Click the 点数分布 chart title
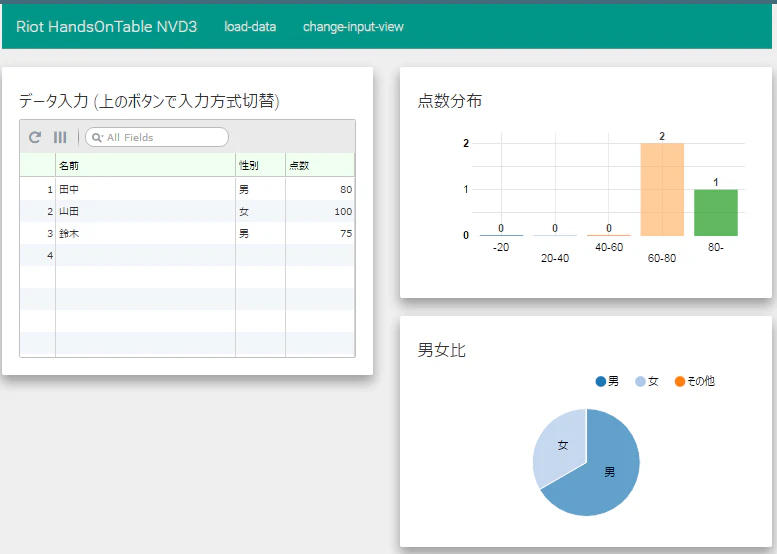The width and height of the screenshot is (777, 554). tap(449, 101)
